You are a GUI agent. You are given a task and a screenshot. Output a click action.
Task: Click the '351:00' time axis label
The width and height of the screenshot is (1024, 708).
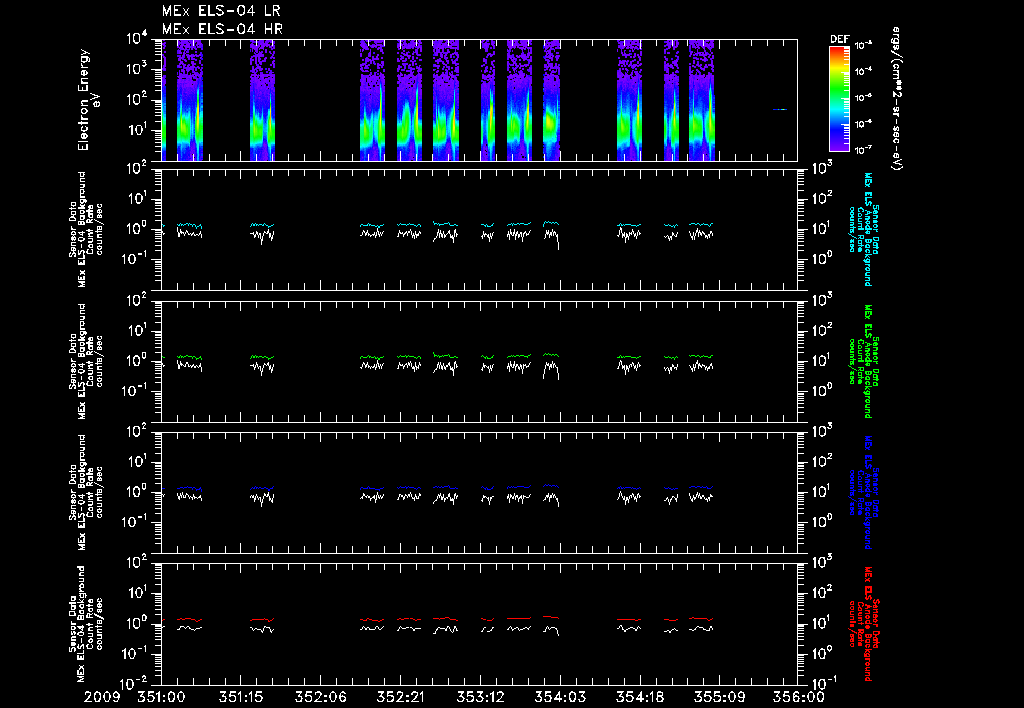coord(161,698)
